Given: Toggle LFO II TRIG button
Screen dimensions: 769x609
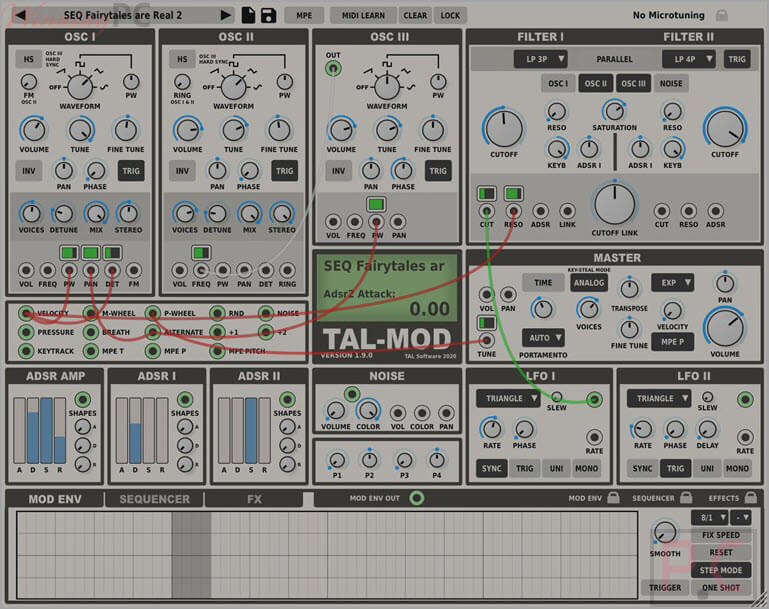Looking at the screenshot, I should tap(675, 469).
